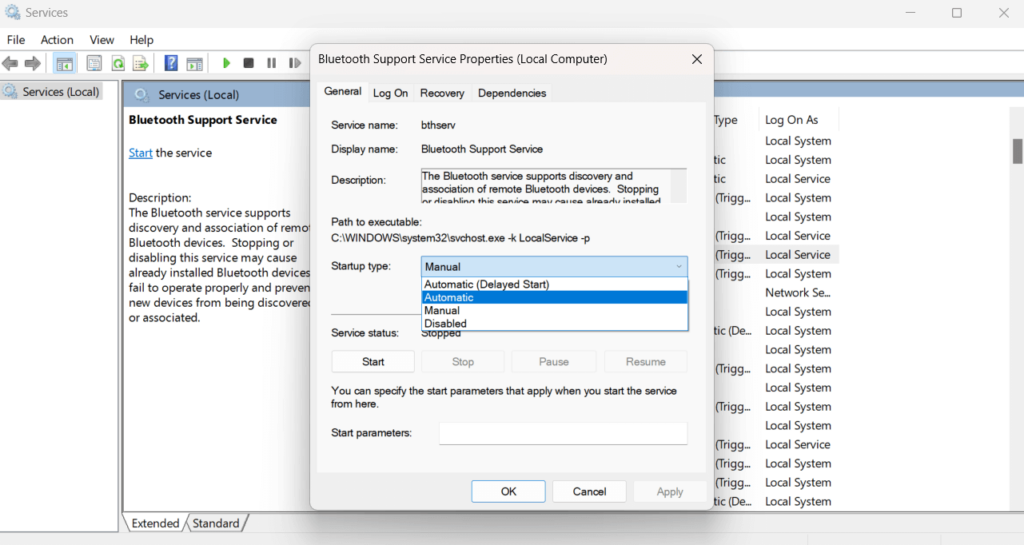The image size is (1024, 545).
Task: Click the Stop button in dialog
Action: pyautogui.click(x=463, y=362)
